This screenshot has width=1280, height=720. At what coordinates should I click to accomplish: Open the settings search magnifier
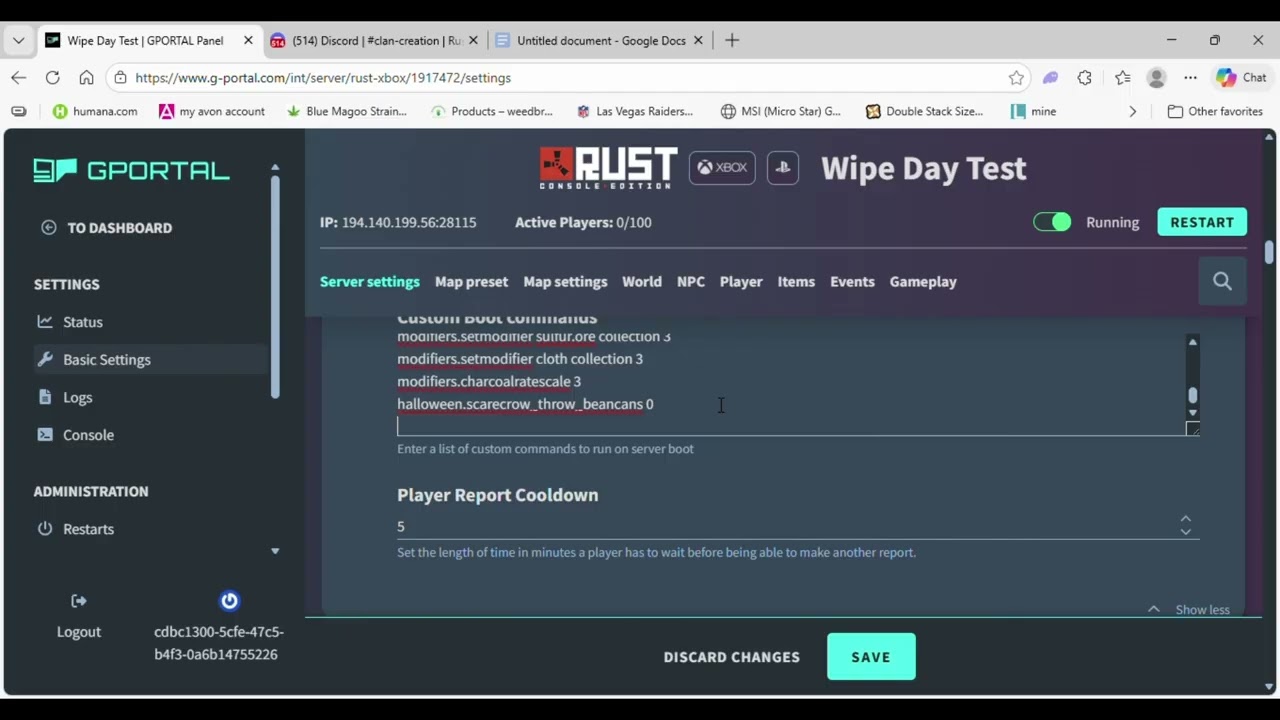[1222, 282]
